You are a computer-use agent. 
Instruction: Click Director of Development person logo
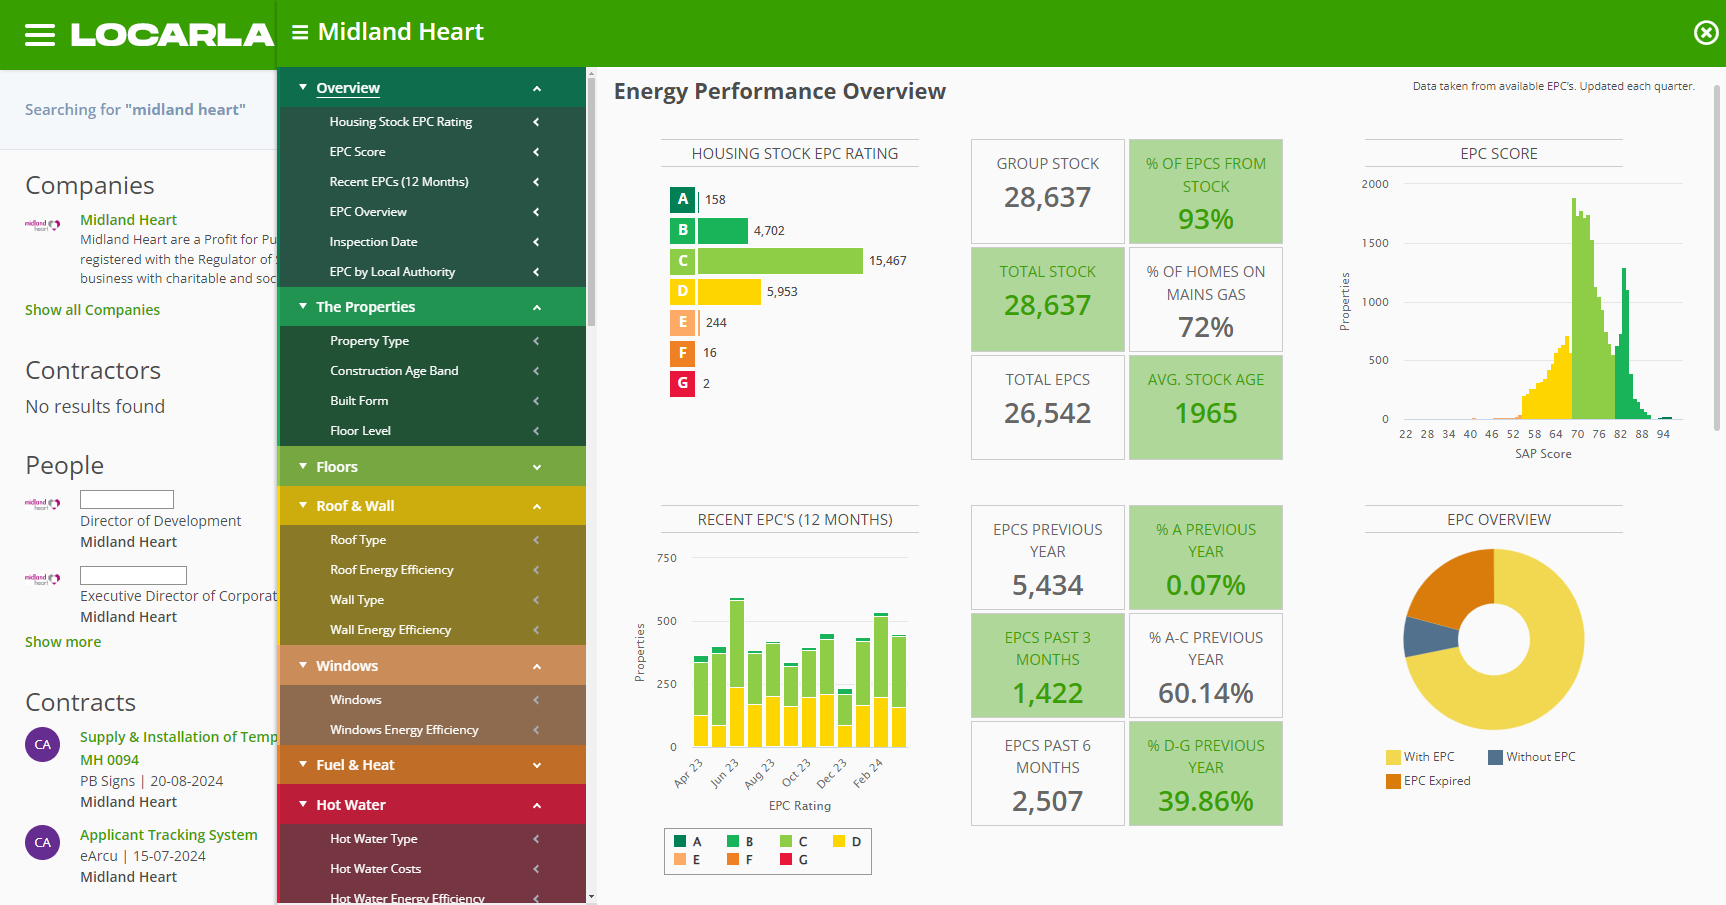(43, 504)
